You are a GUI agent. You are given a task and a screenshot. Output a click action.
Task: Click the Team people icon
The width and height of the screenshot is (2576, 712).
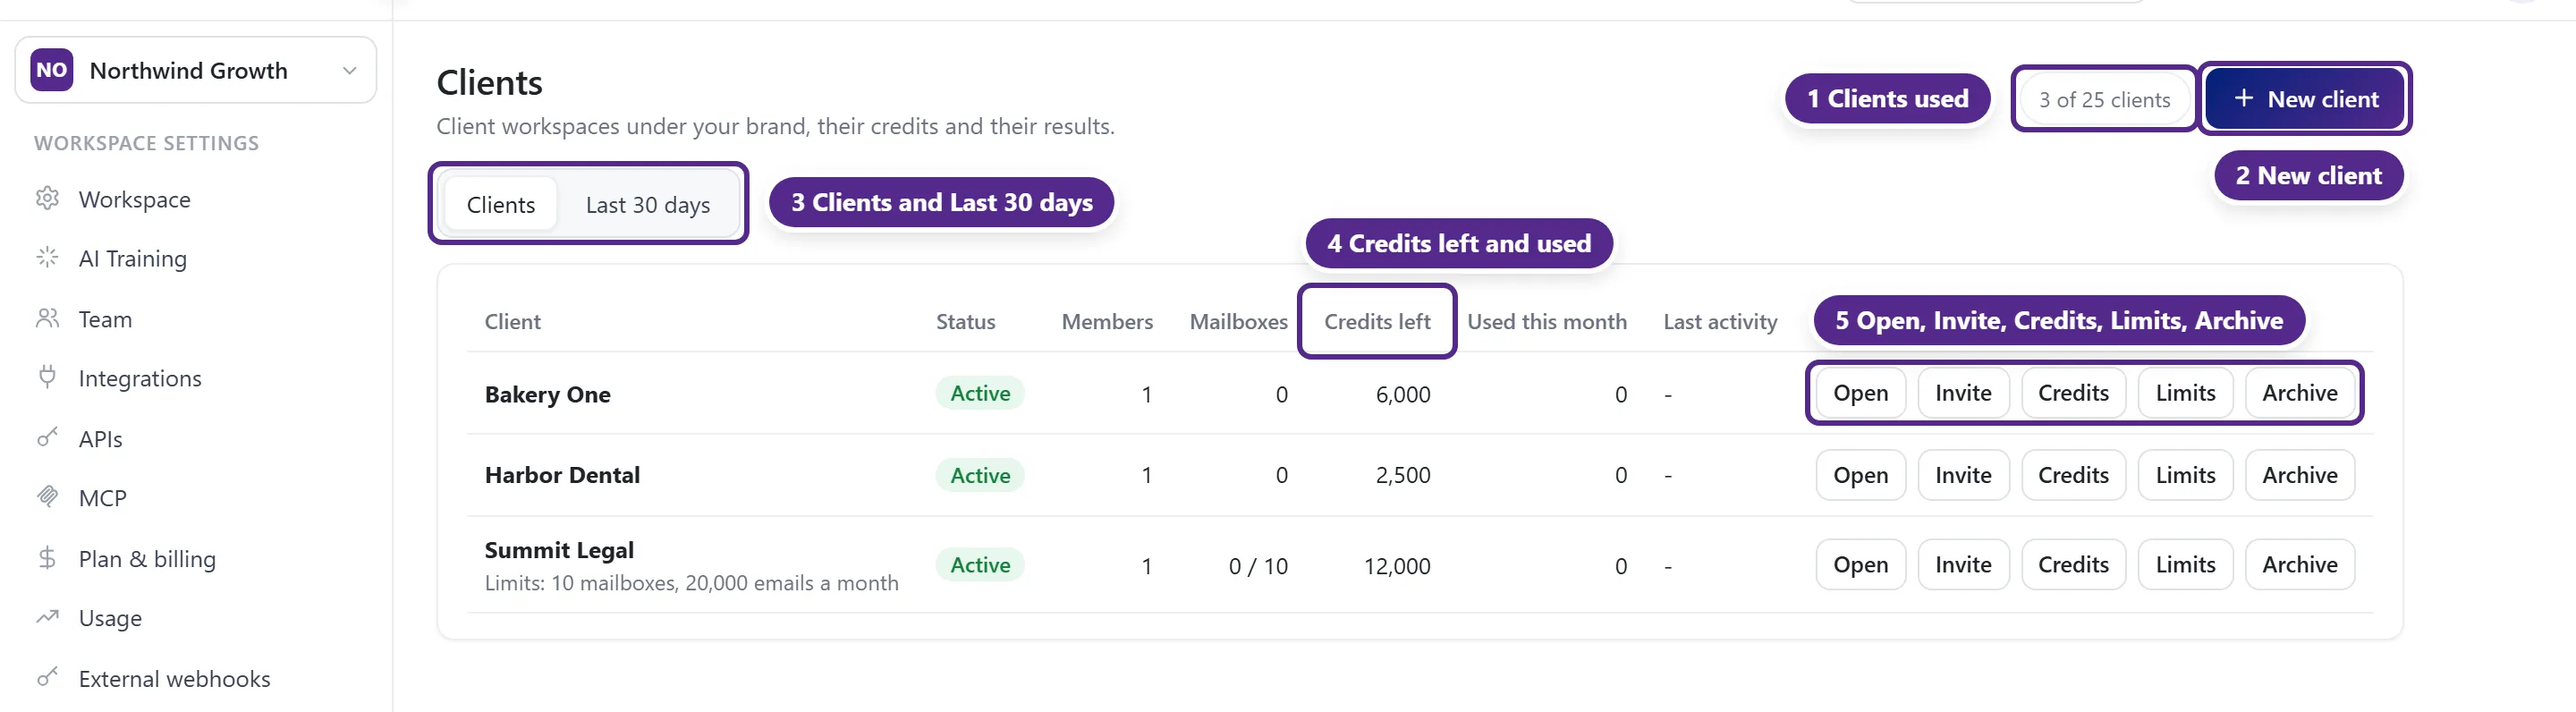[x=47, y=318]
